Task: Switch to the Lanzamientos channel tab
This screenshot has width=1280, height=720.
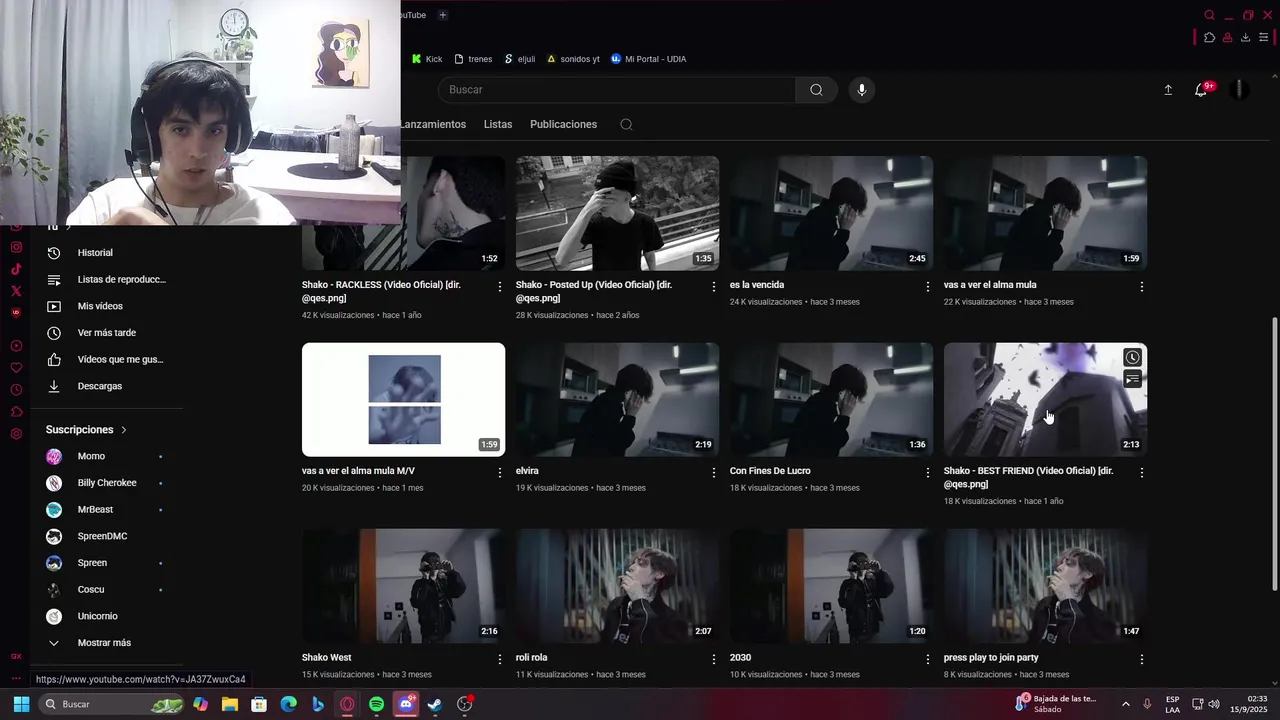Action: [x=434, y=125]
